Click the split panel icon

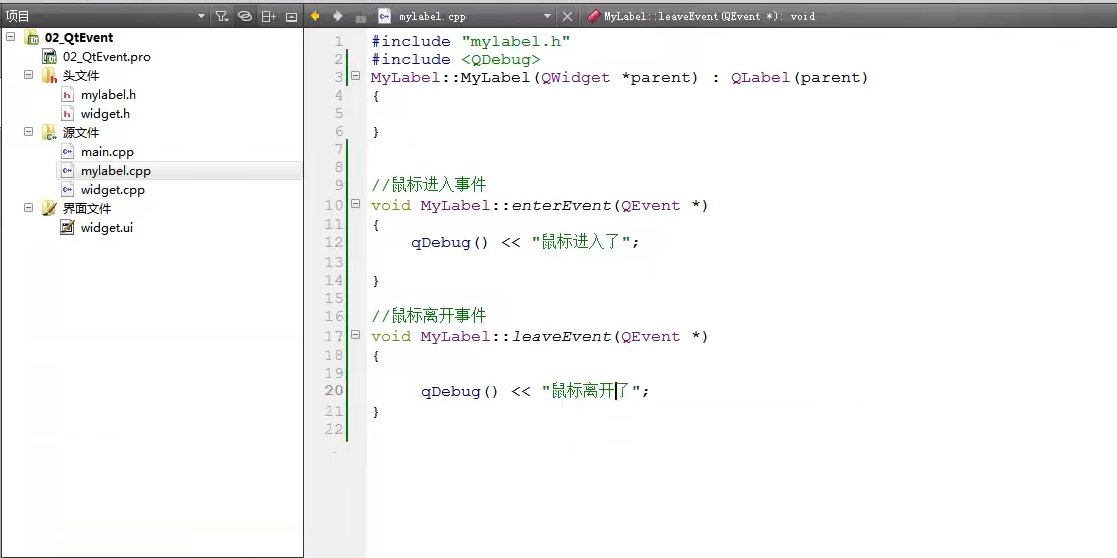coord(268,16)
